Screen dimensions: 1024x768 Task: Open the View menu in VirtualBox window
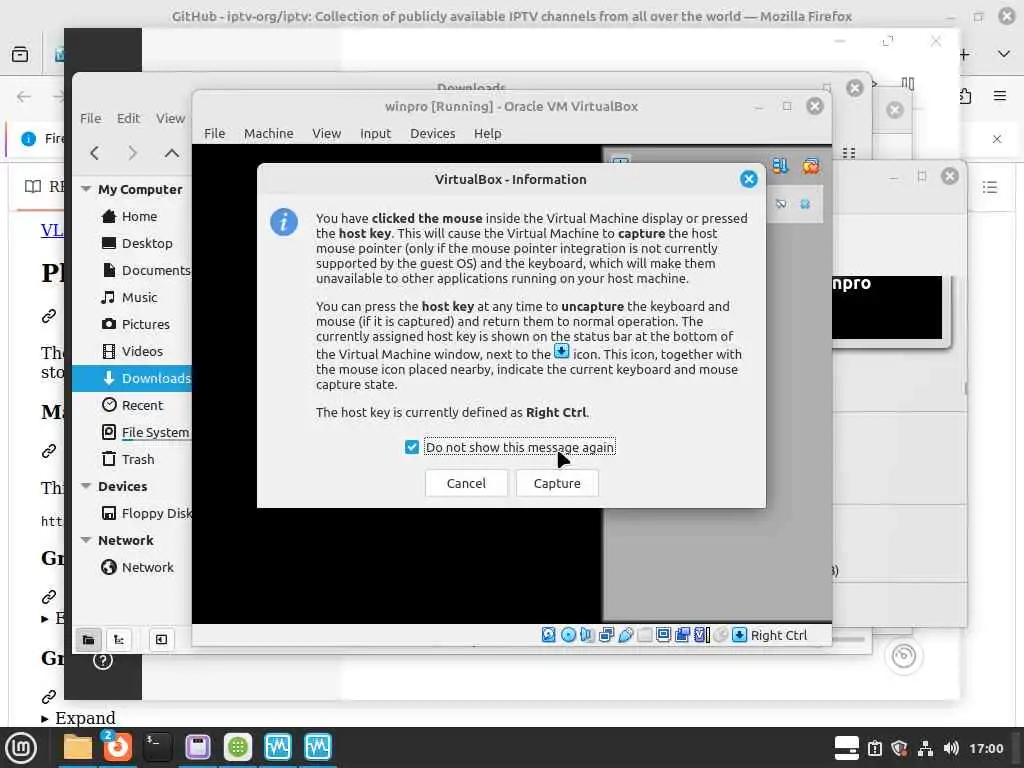pyautogui.click(x=327, y=133)
